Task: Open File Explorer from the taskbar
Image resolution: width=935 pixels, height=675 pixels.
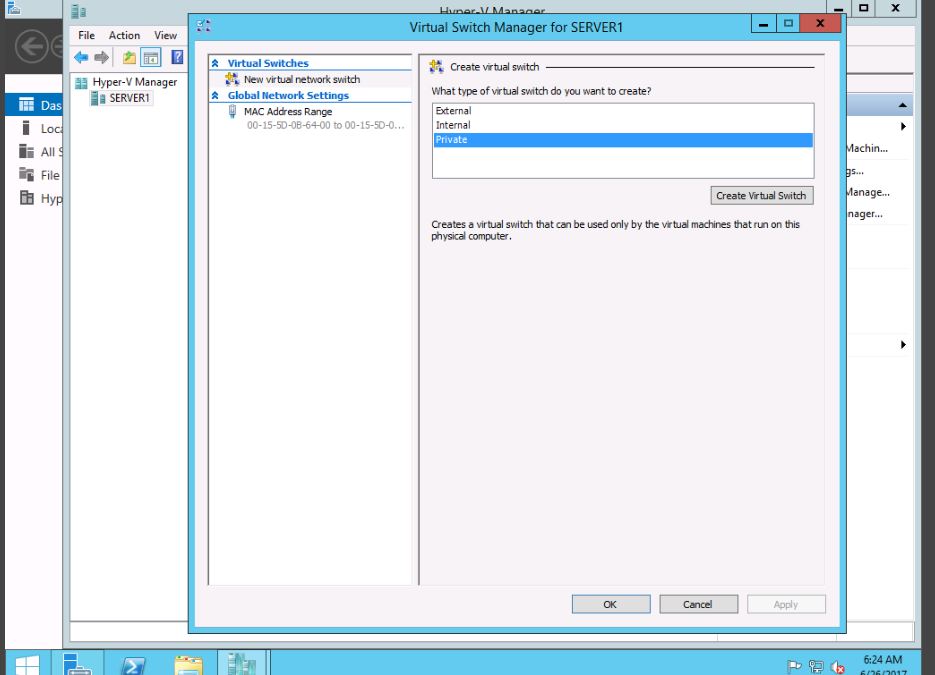Action: [188, 664]
